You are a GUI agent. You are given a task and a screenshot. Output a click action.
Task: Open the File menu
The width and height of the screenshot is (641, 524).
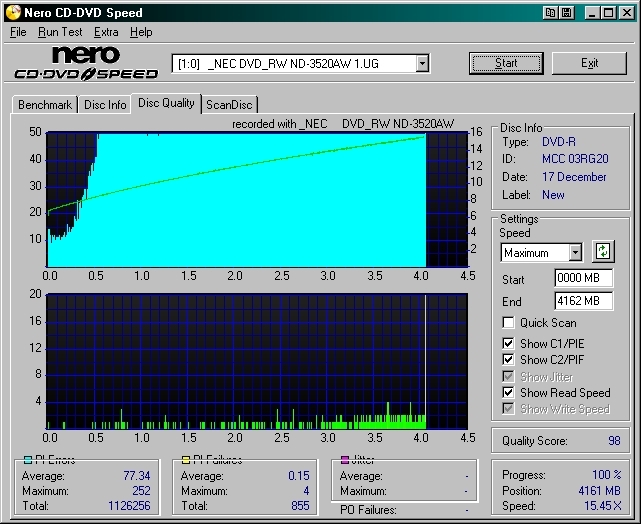(18, 32)
